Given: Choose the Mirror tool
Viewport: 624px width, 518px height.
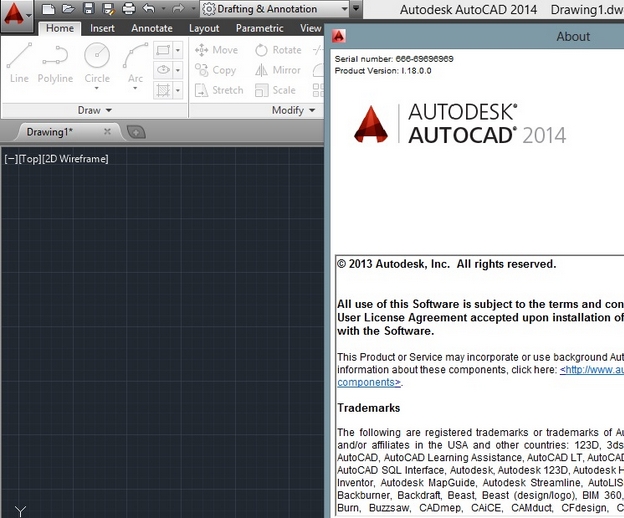Looking at the screenshot, I should pyautogui.click(x=278, y=70).
